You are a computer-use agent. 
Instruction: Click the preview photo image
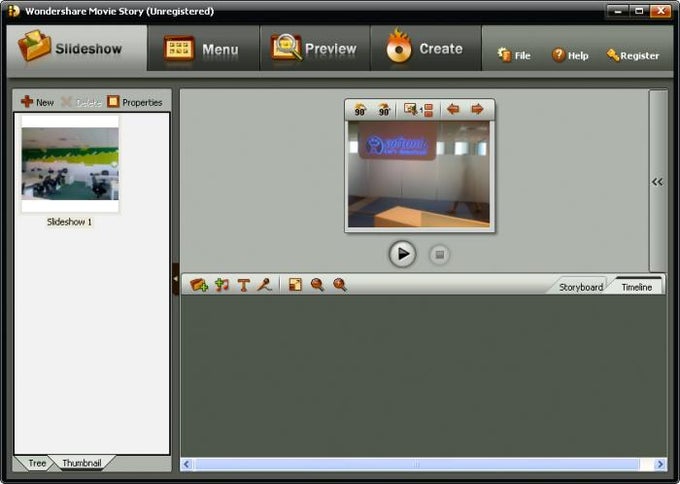(x=419, y=174)
